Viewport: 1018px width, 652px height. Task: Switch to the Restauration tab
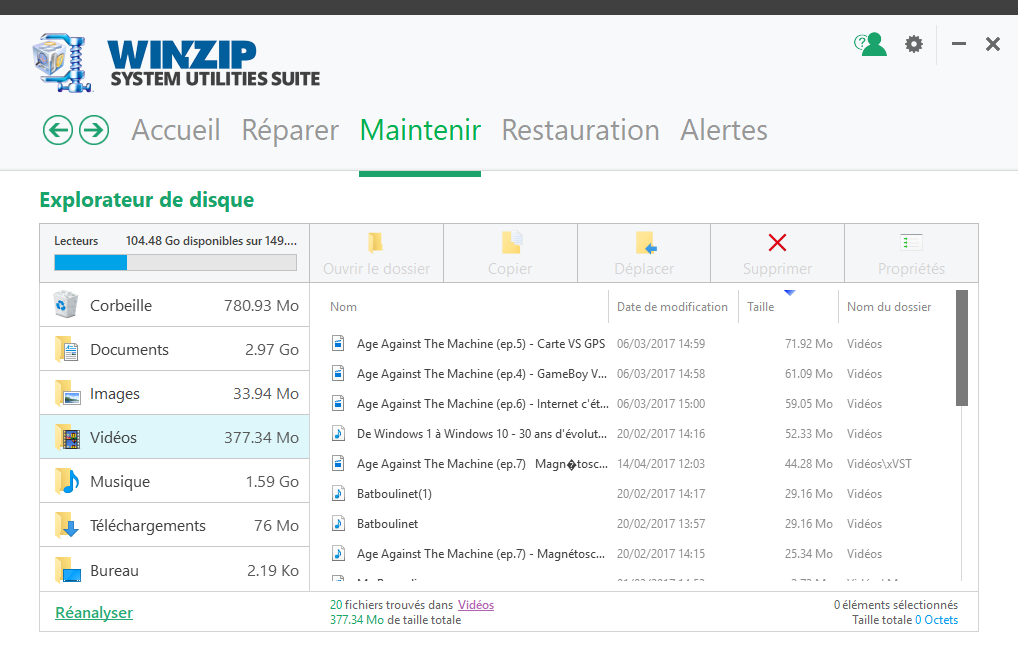coord(580,130)
